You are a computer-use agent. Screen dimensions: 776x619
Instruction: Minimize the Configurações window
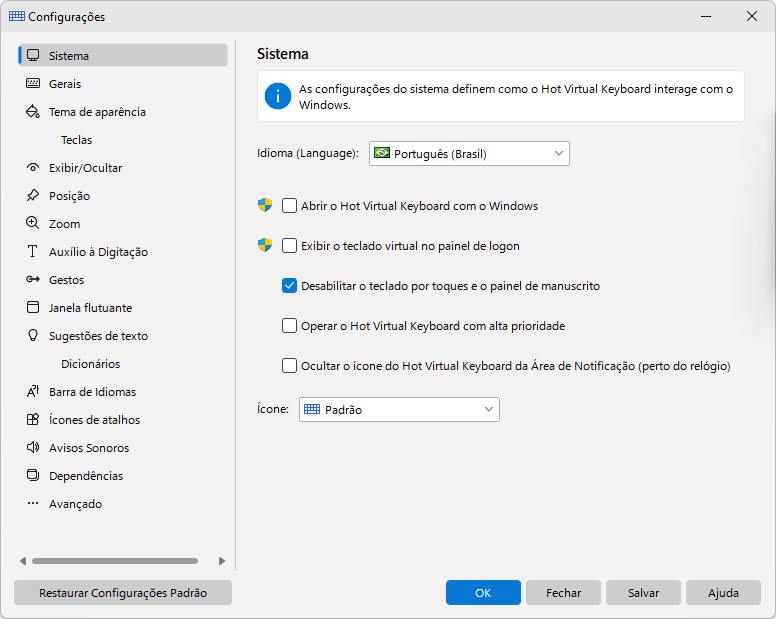[706, 16]
